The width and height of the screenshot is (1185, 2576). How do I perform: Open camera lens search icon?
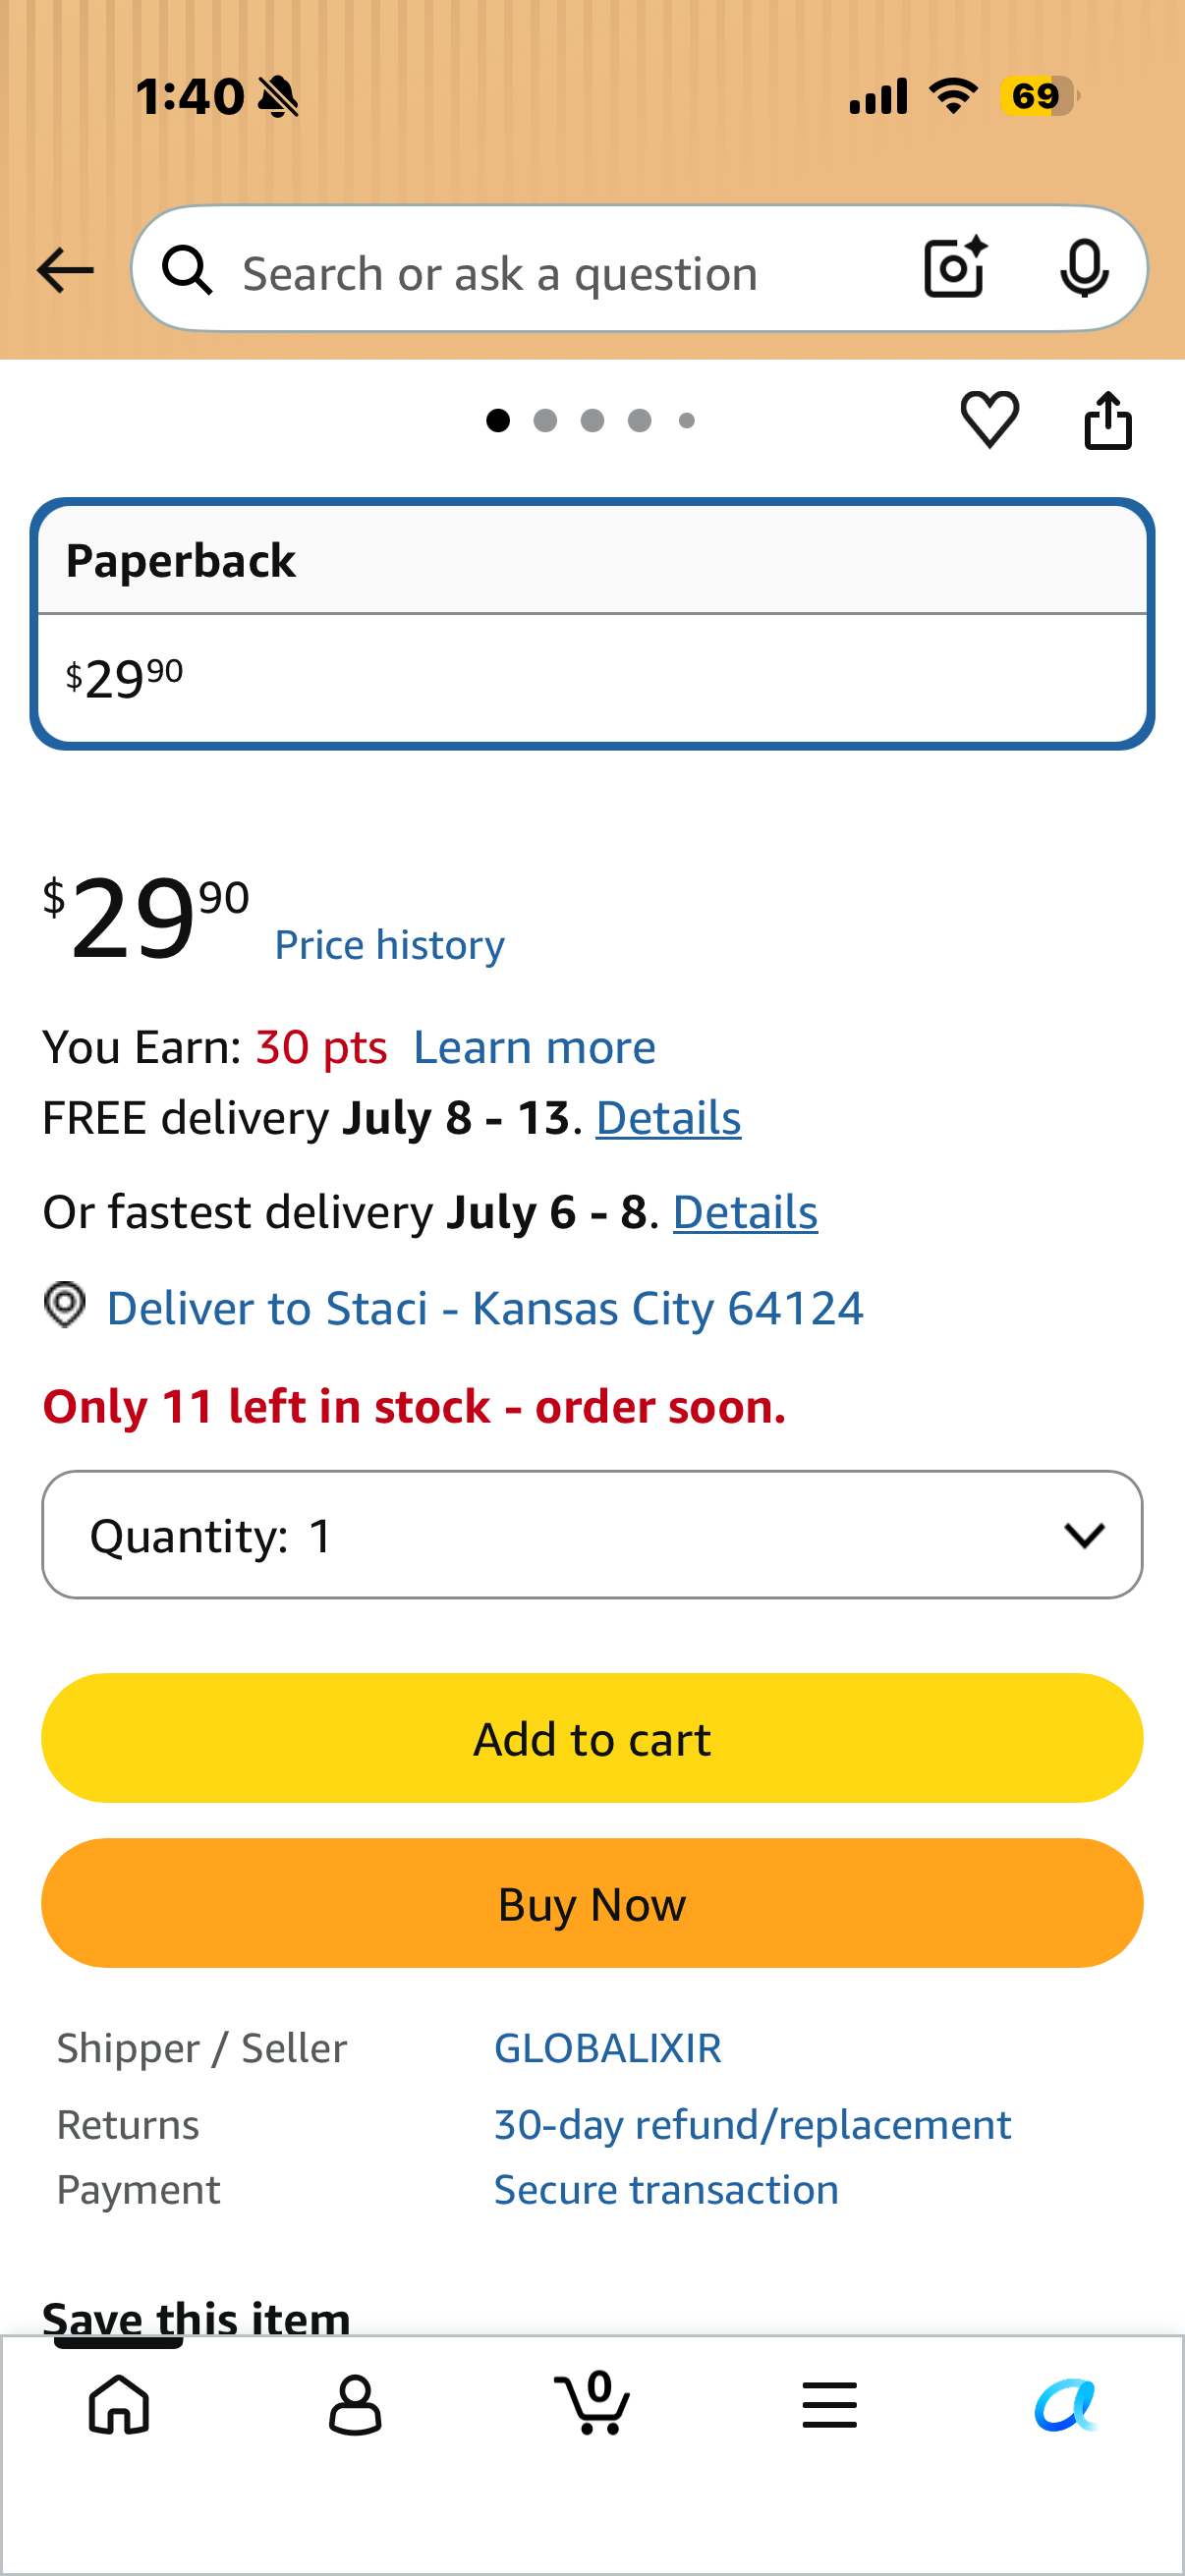(x=956, y=268)
